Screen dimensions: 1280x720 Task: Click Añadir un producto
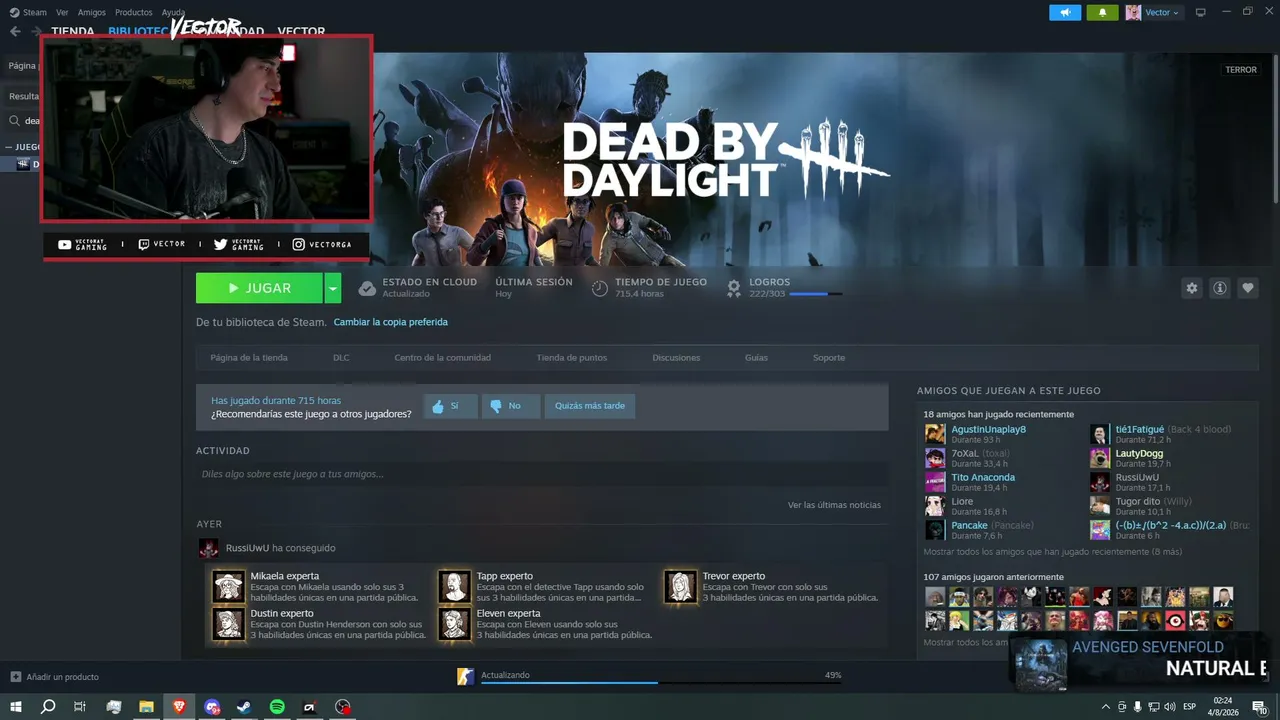click(54, 677)
